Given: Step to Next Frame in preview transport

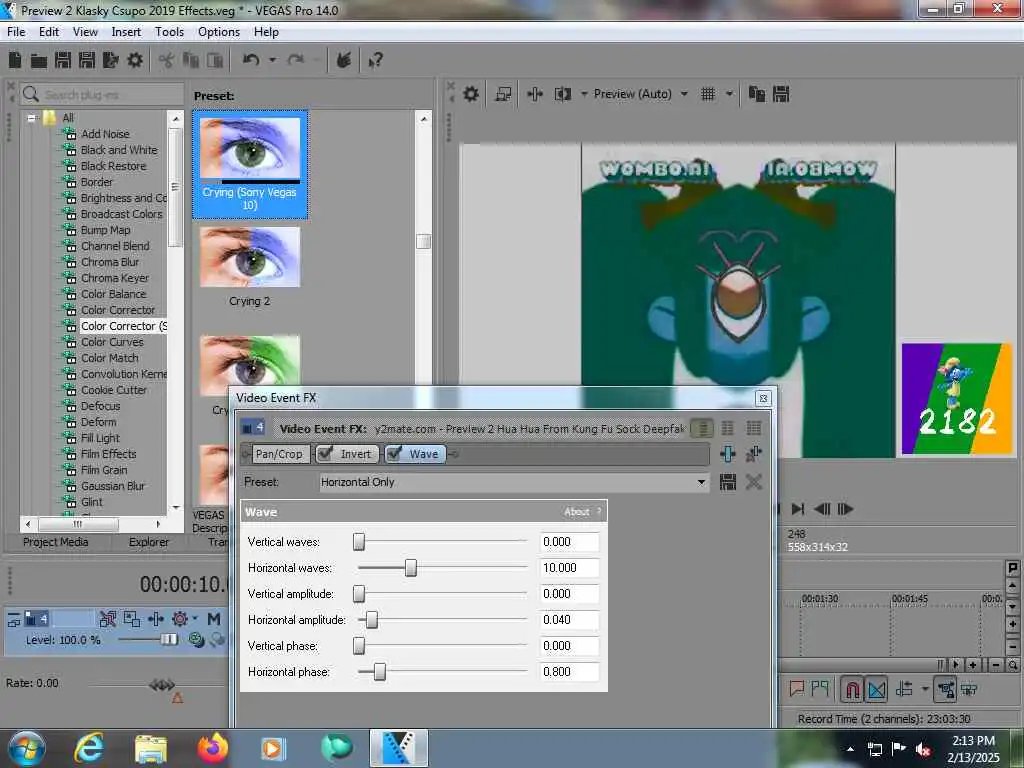Looking at the screenshot, I should (845, 509).
